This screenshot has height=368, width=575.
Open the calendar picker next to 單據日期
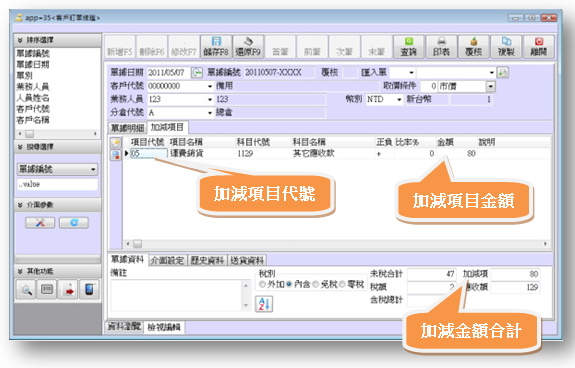click(x=197, y=73)
